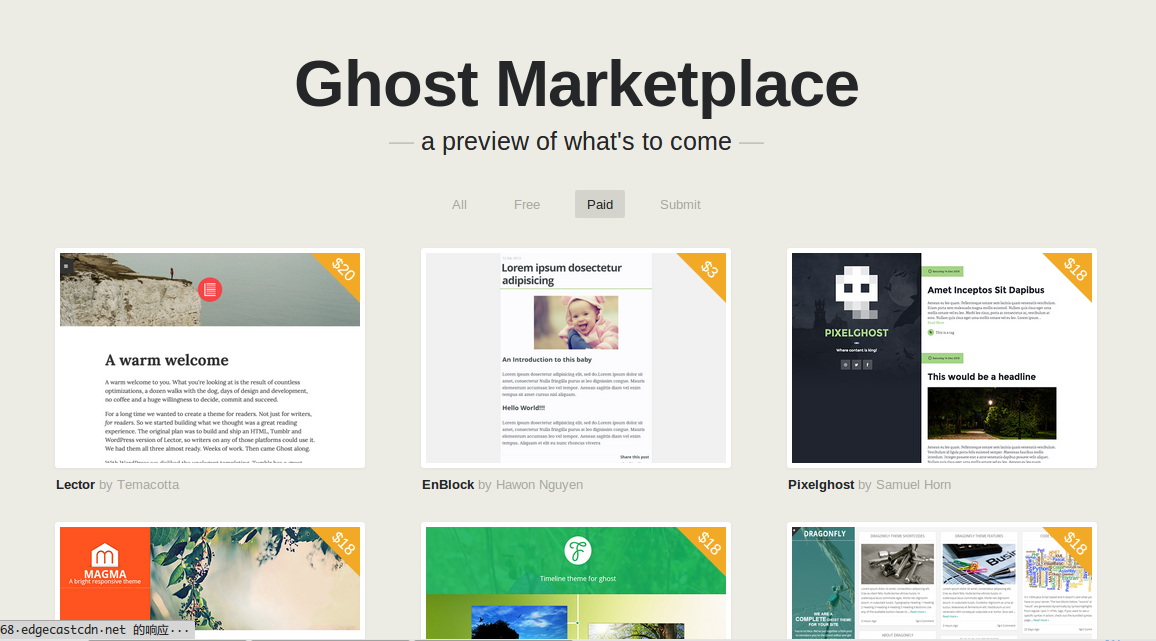Click the $18 price ribbon on Pixelghost
1156x641 pixels.
point(1074,270)
